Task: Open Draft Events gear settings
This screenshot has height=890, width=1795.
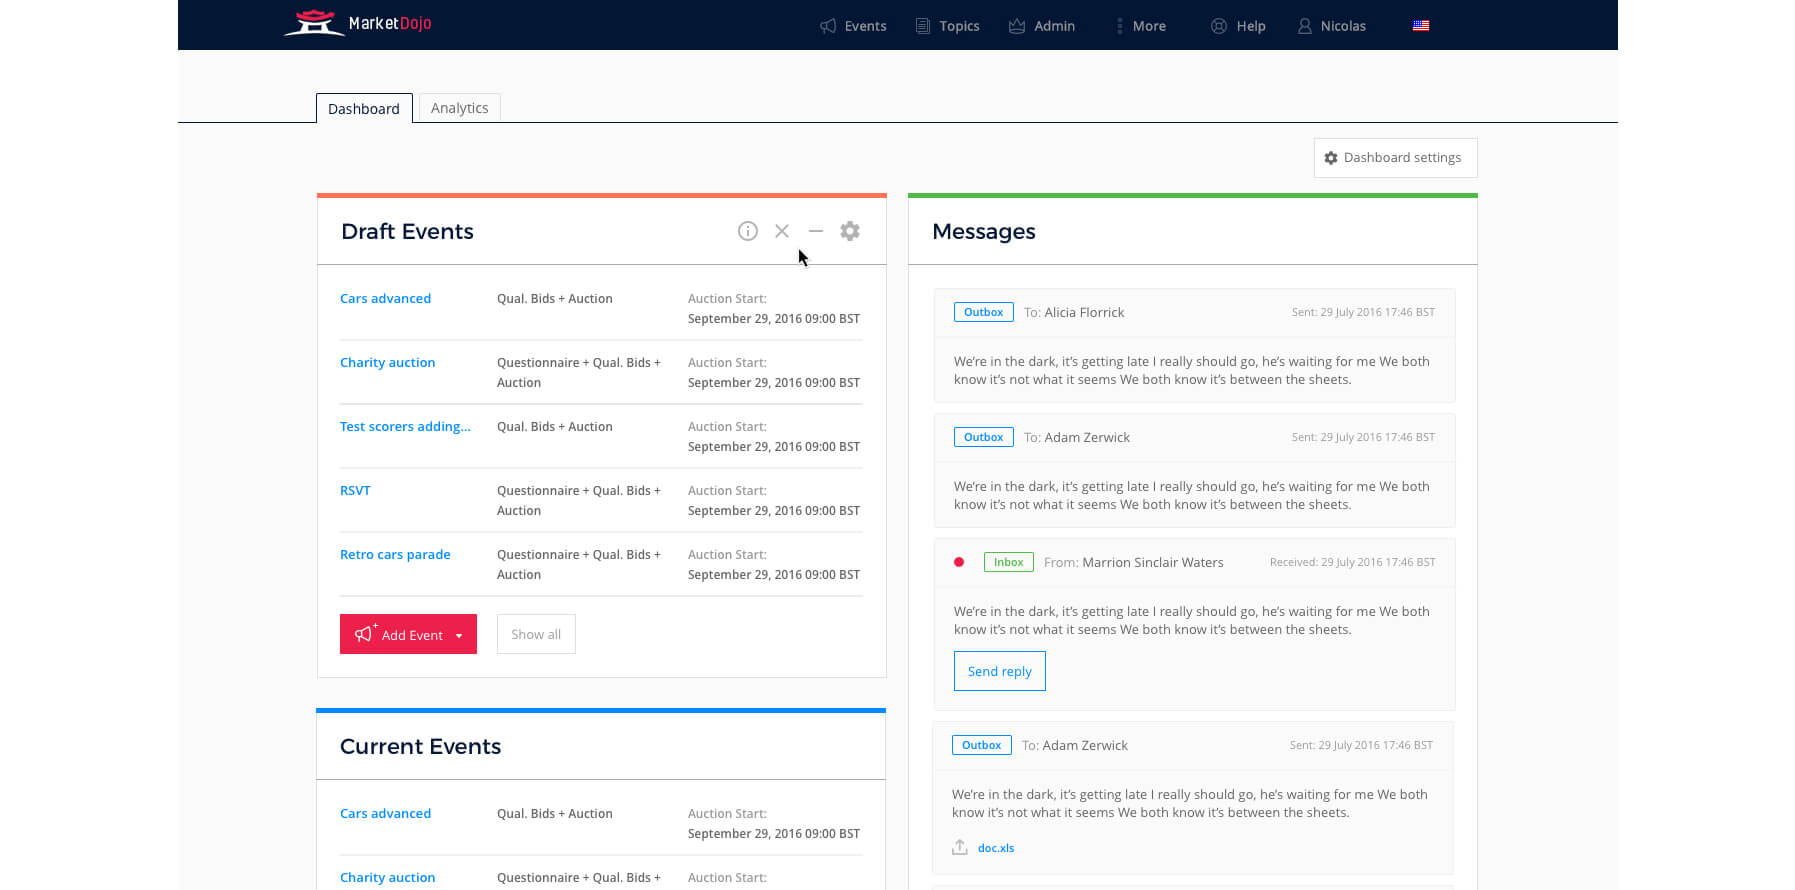Action: (x=850, y=231)
